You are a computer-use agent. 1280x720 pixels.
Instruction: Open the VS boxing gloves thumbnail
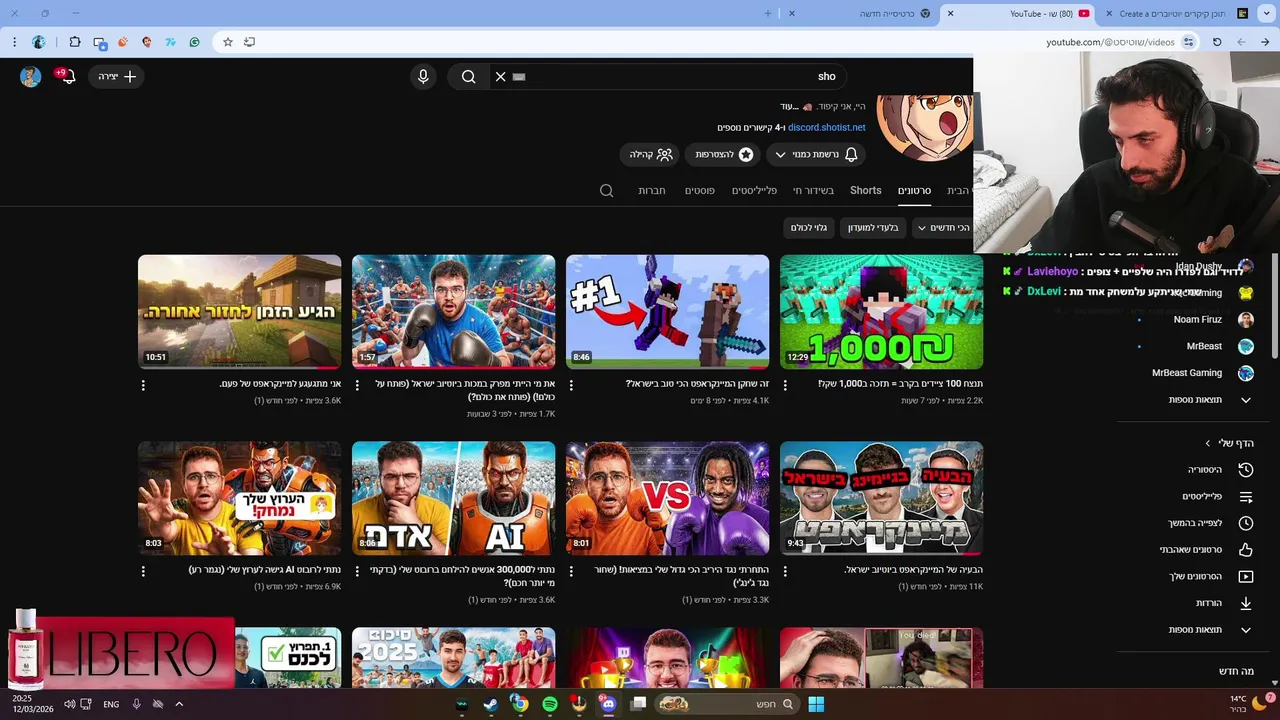click(667, 498)
